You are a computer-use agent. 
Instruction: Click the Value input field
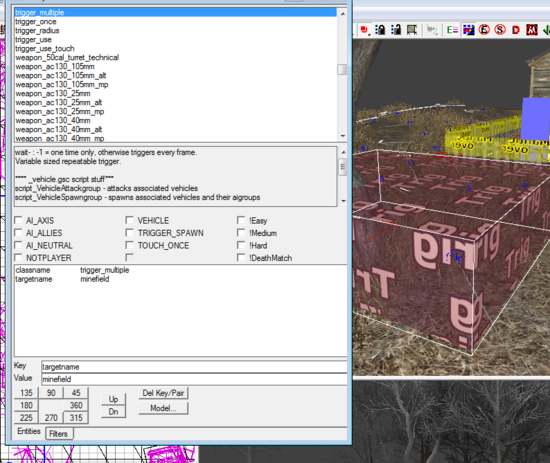[x=194, y=379]
